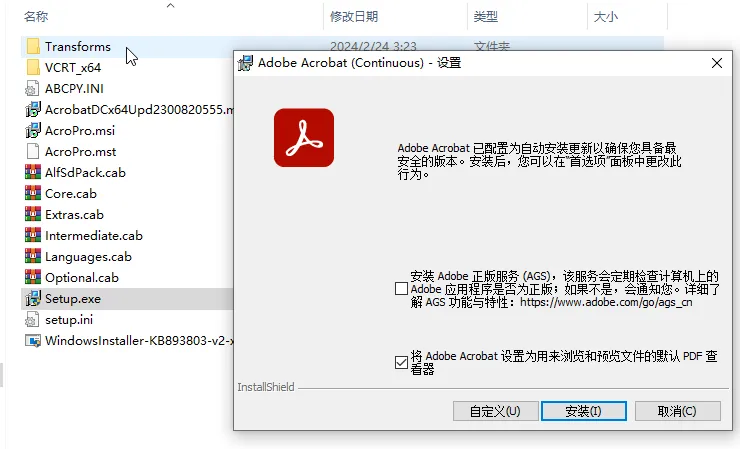Click the Languages.cab archive icon
The height and width of the screenshot is (449, 740).
pyautogui.click(x=33, y=256)
